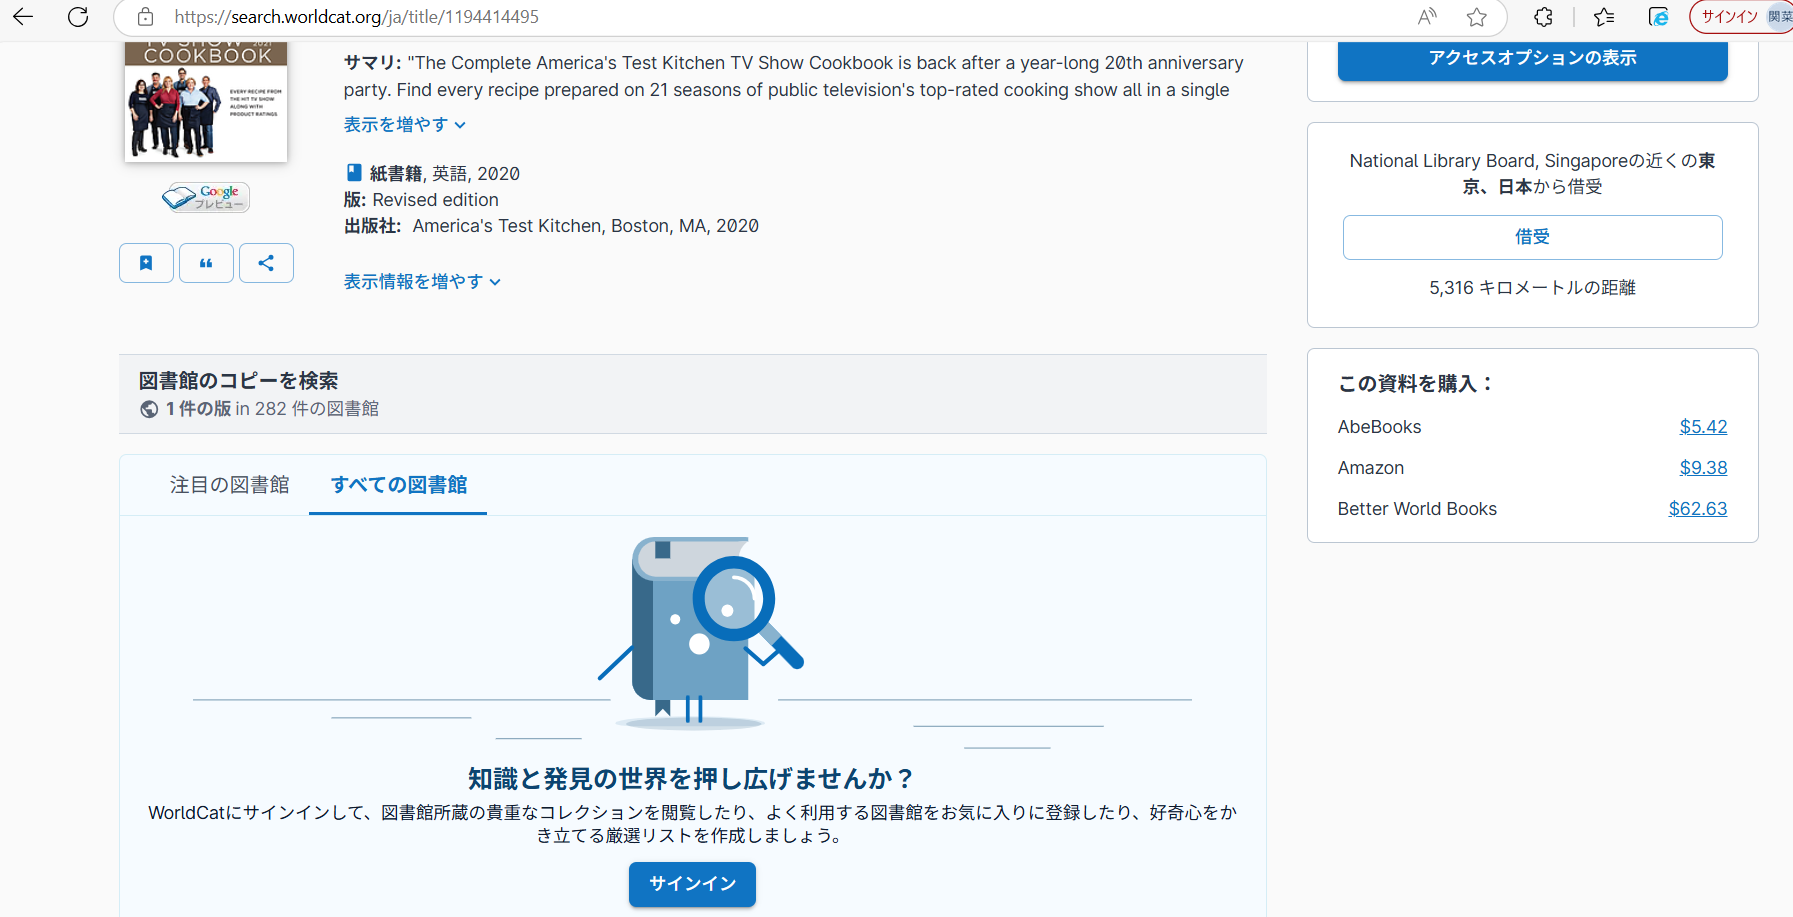The image size is (1793, 917).
Task: Open Better World Books $62.63 link
Action: coord(1698,509)
